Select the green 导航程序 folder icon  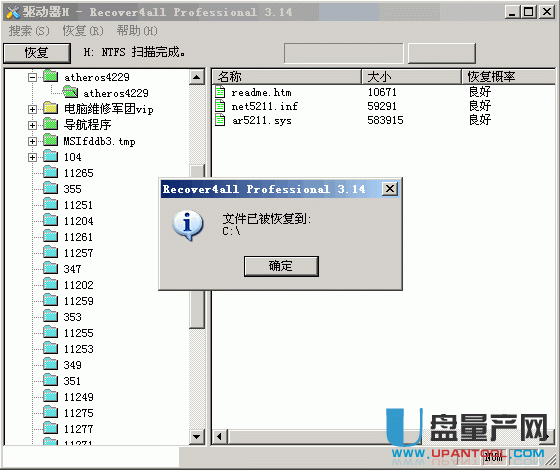[51, 125]
